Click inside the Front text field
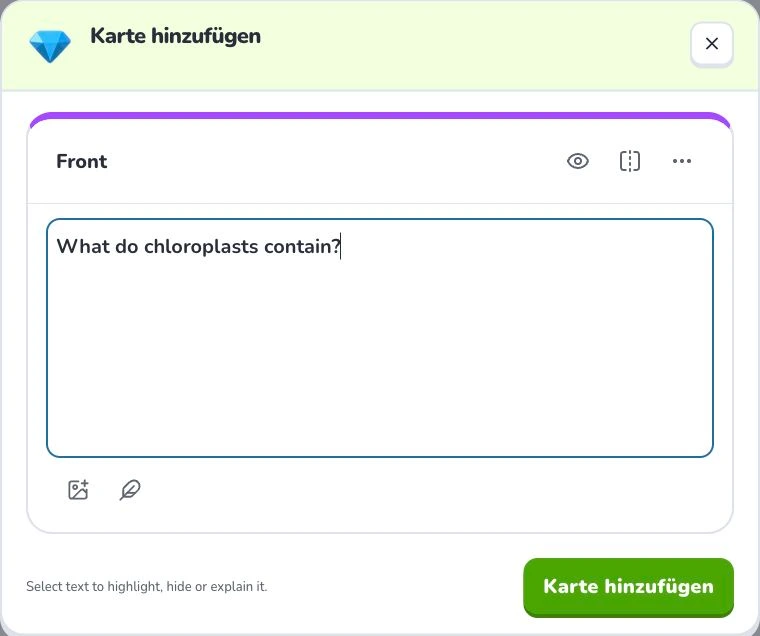The width and height of the screenshot is (760, 636). click(x=380, y=338)
